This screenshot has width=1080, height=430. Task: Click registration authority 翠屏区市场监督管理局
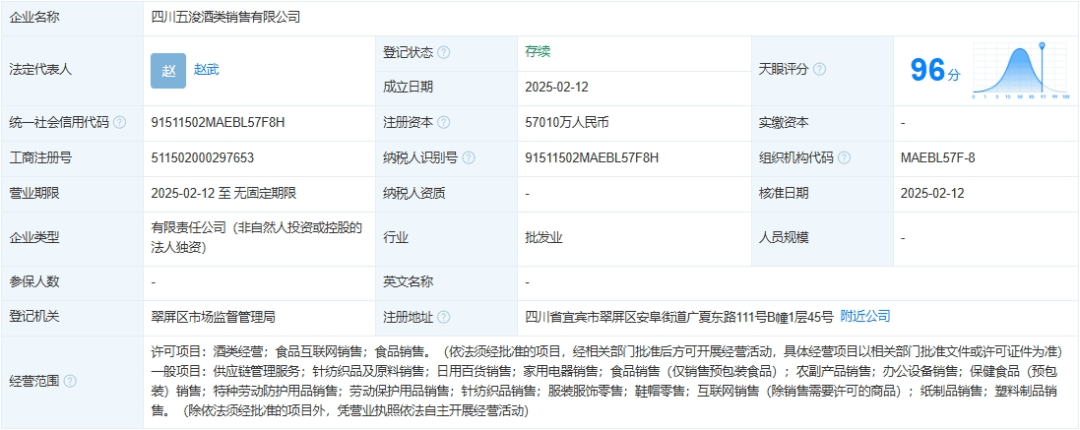point(214,317)
